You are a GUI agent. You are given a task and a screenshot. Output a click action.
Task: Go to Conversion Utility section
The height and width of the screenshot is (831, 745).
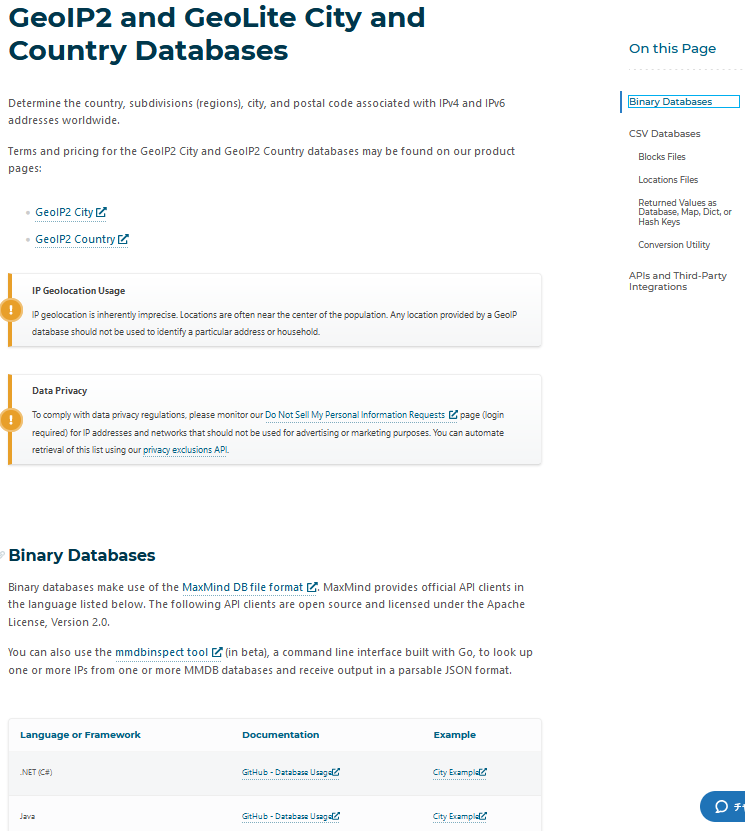674,245
